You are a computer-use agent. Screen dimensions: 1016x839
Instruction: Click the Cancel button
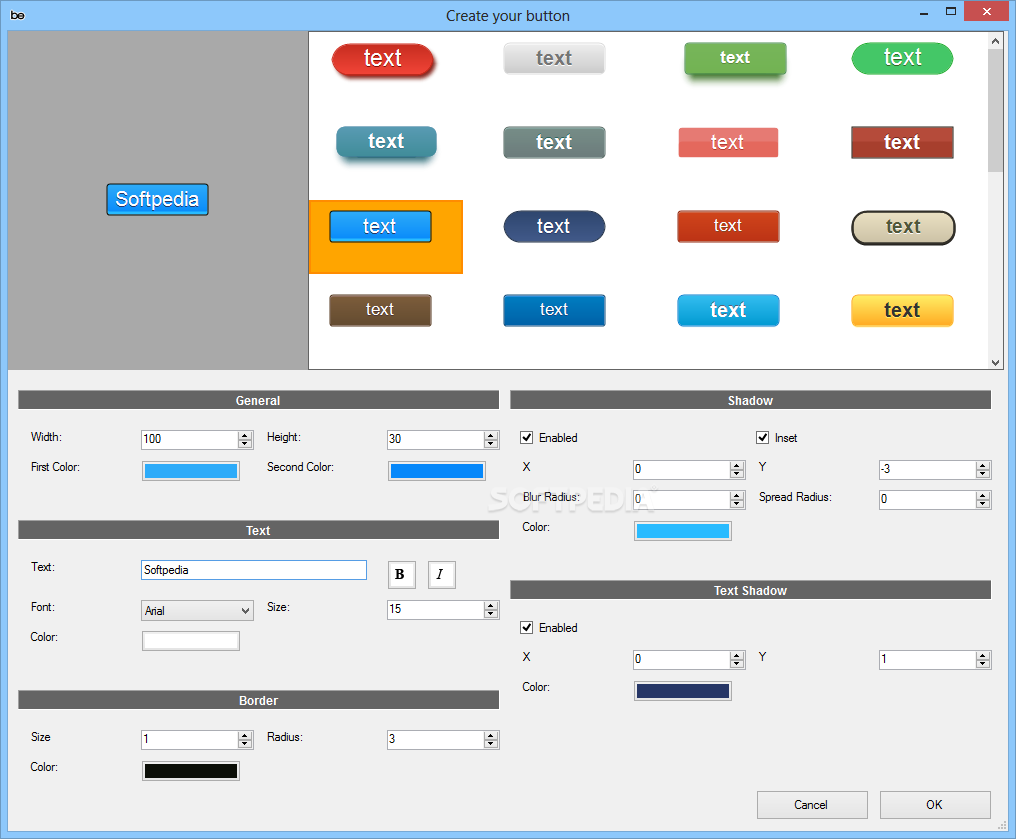click(x=811, y=805)
